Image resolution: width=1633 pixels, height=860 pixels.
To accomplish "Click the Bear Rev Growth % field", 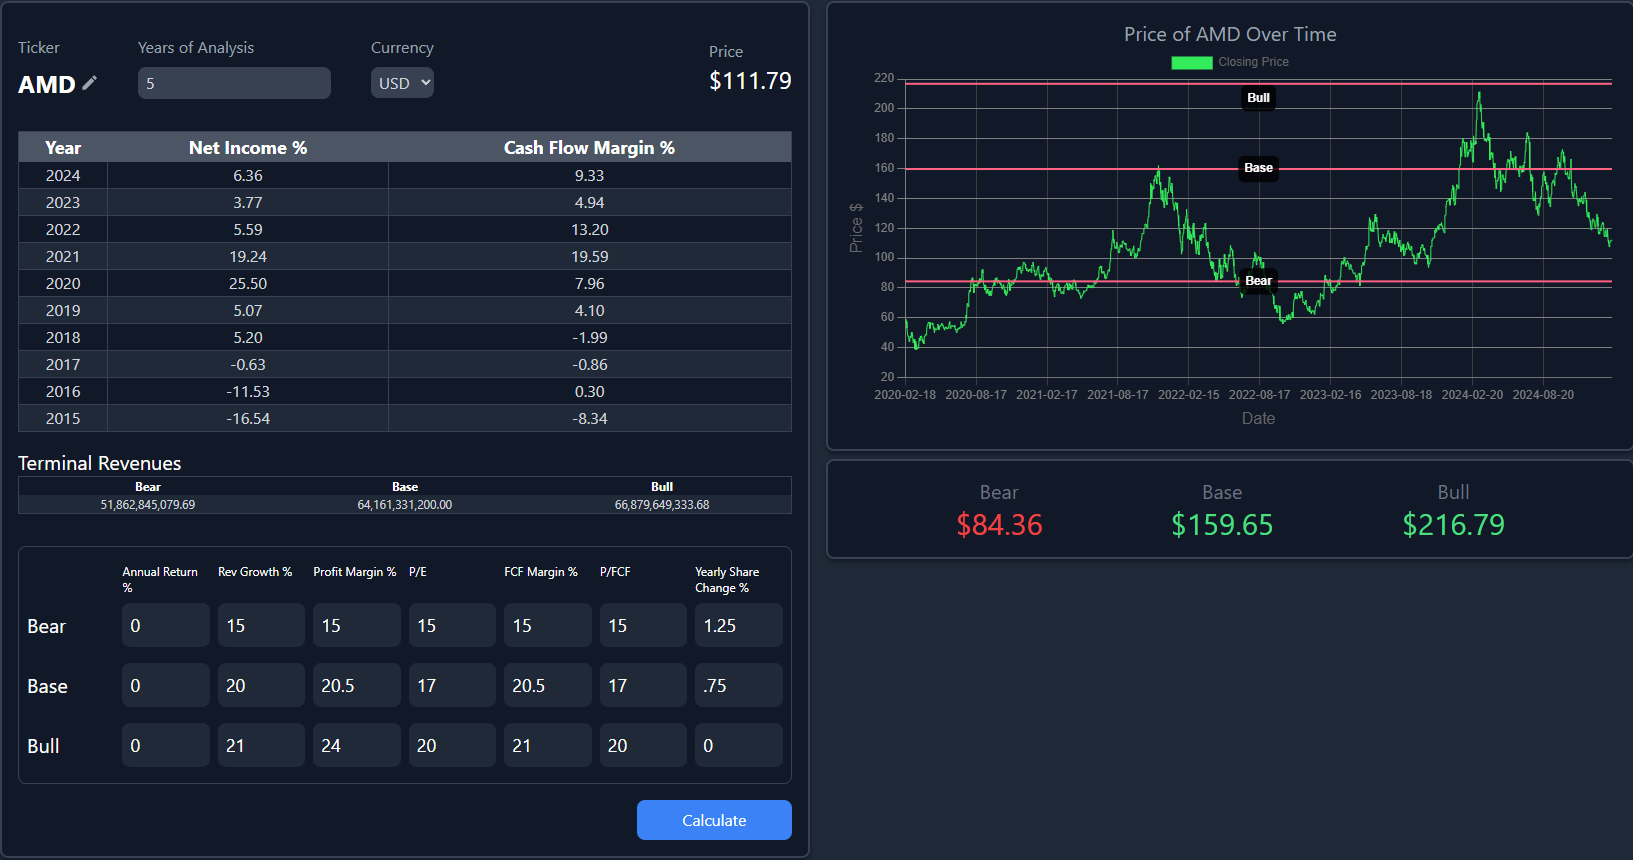I will click(x=260, y=625).
